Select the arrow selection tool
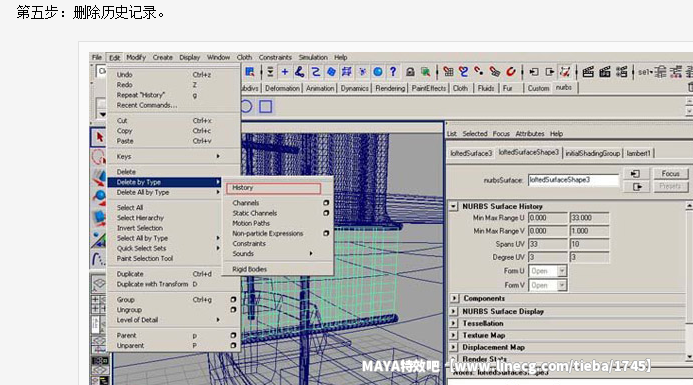Image resolution: width=693 pixels, height=385 pixels. (x=99, y=137)
